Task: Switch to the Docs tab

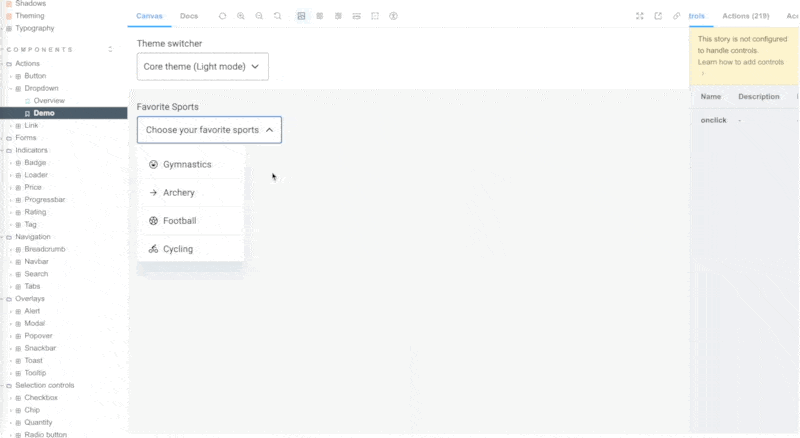Action: [x=189, y=16]
